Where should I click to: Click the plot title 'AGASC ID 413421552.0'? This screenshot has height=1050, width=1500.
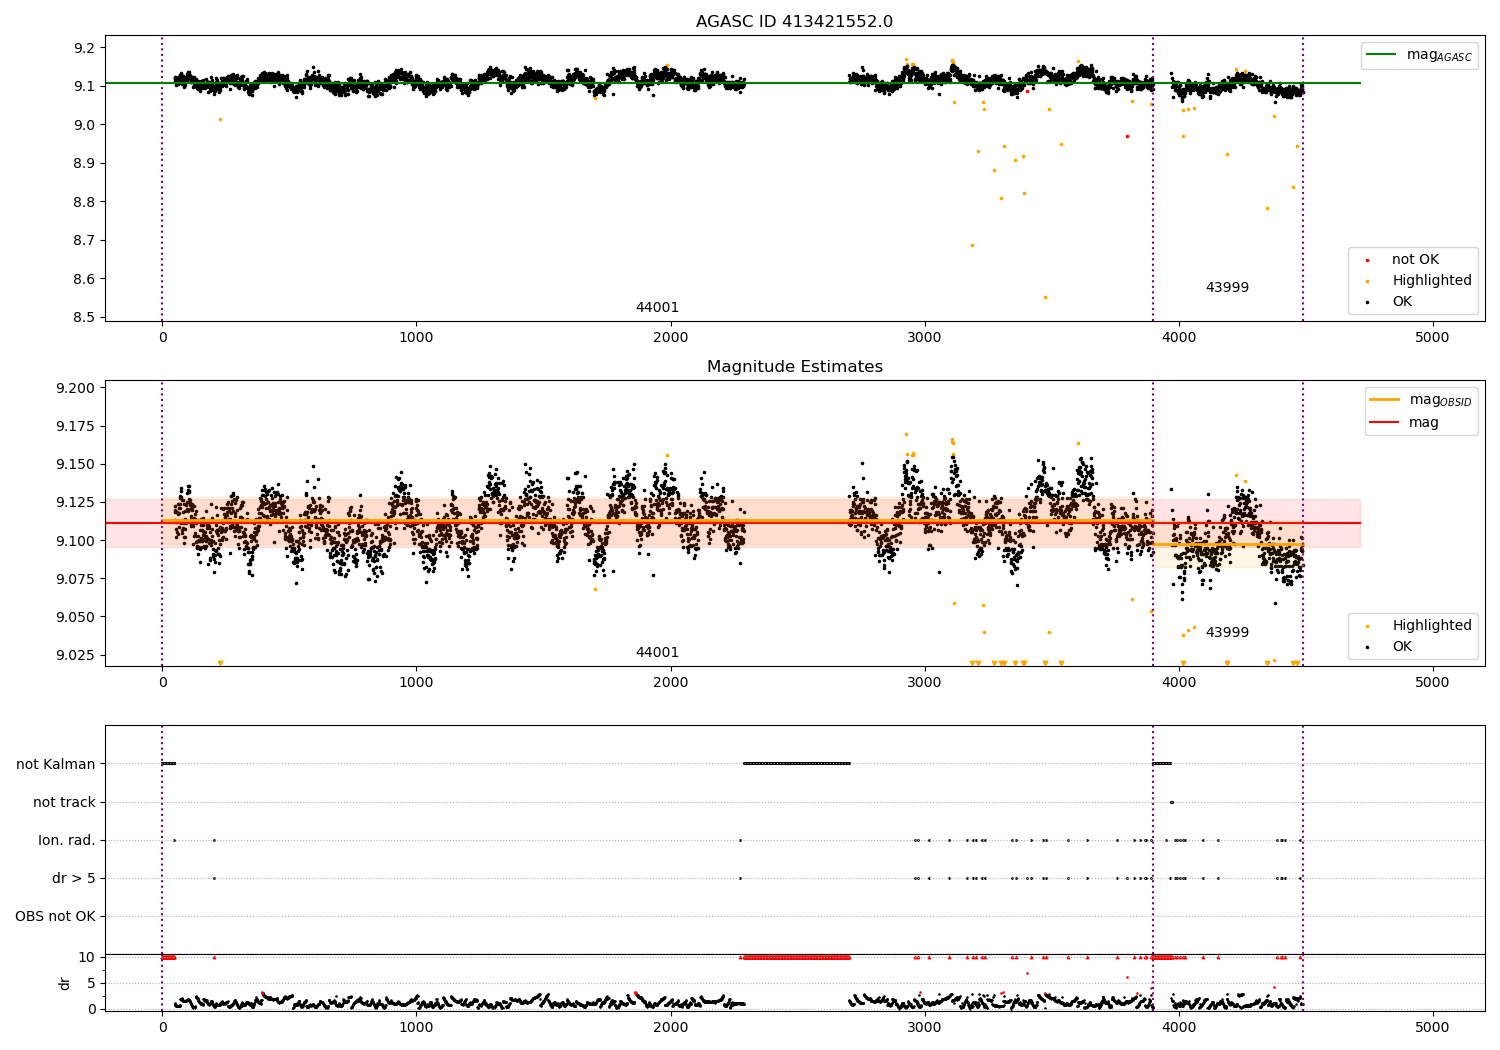click(794, 22)
